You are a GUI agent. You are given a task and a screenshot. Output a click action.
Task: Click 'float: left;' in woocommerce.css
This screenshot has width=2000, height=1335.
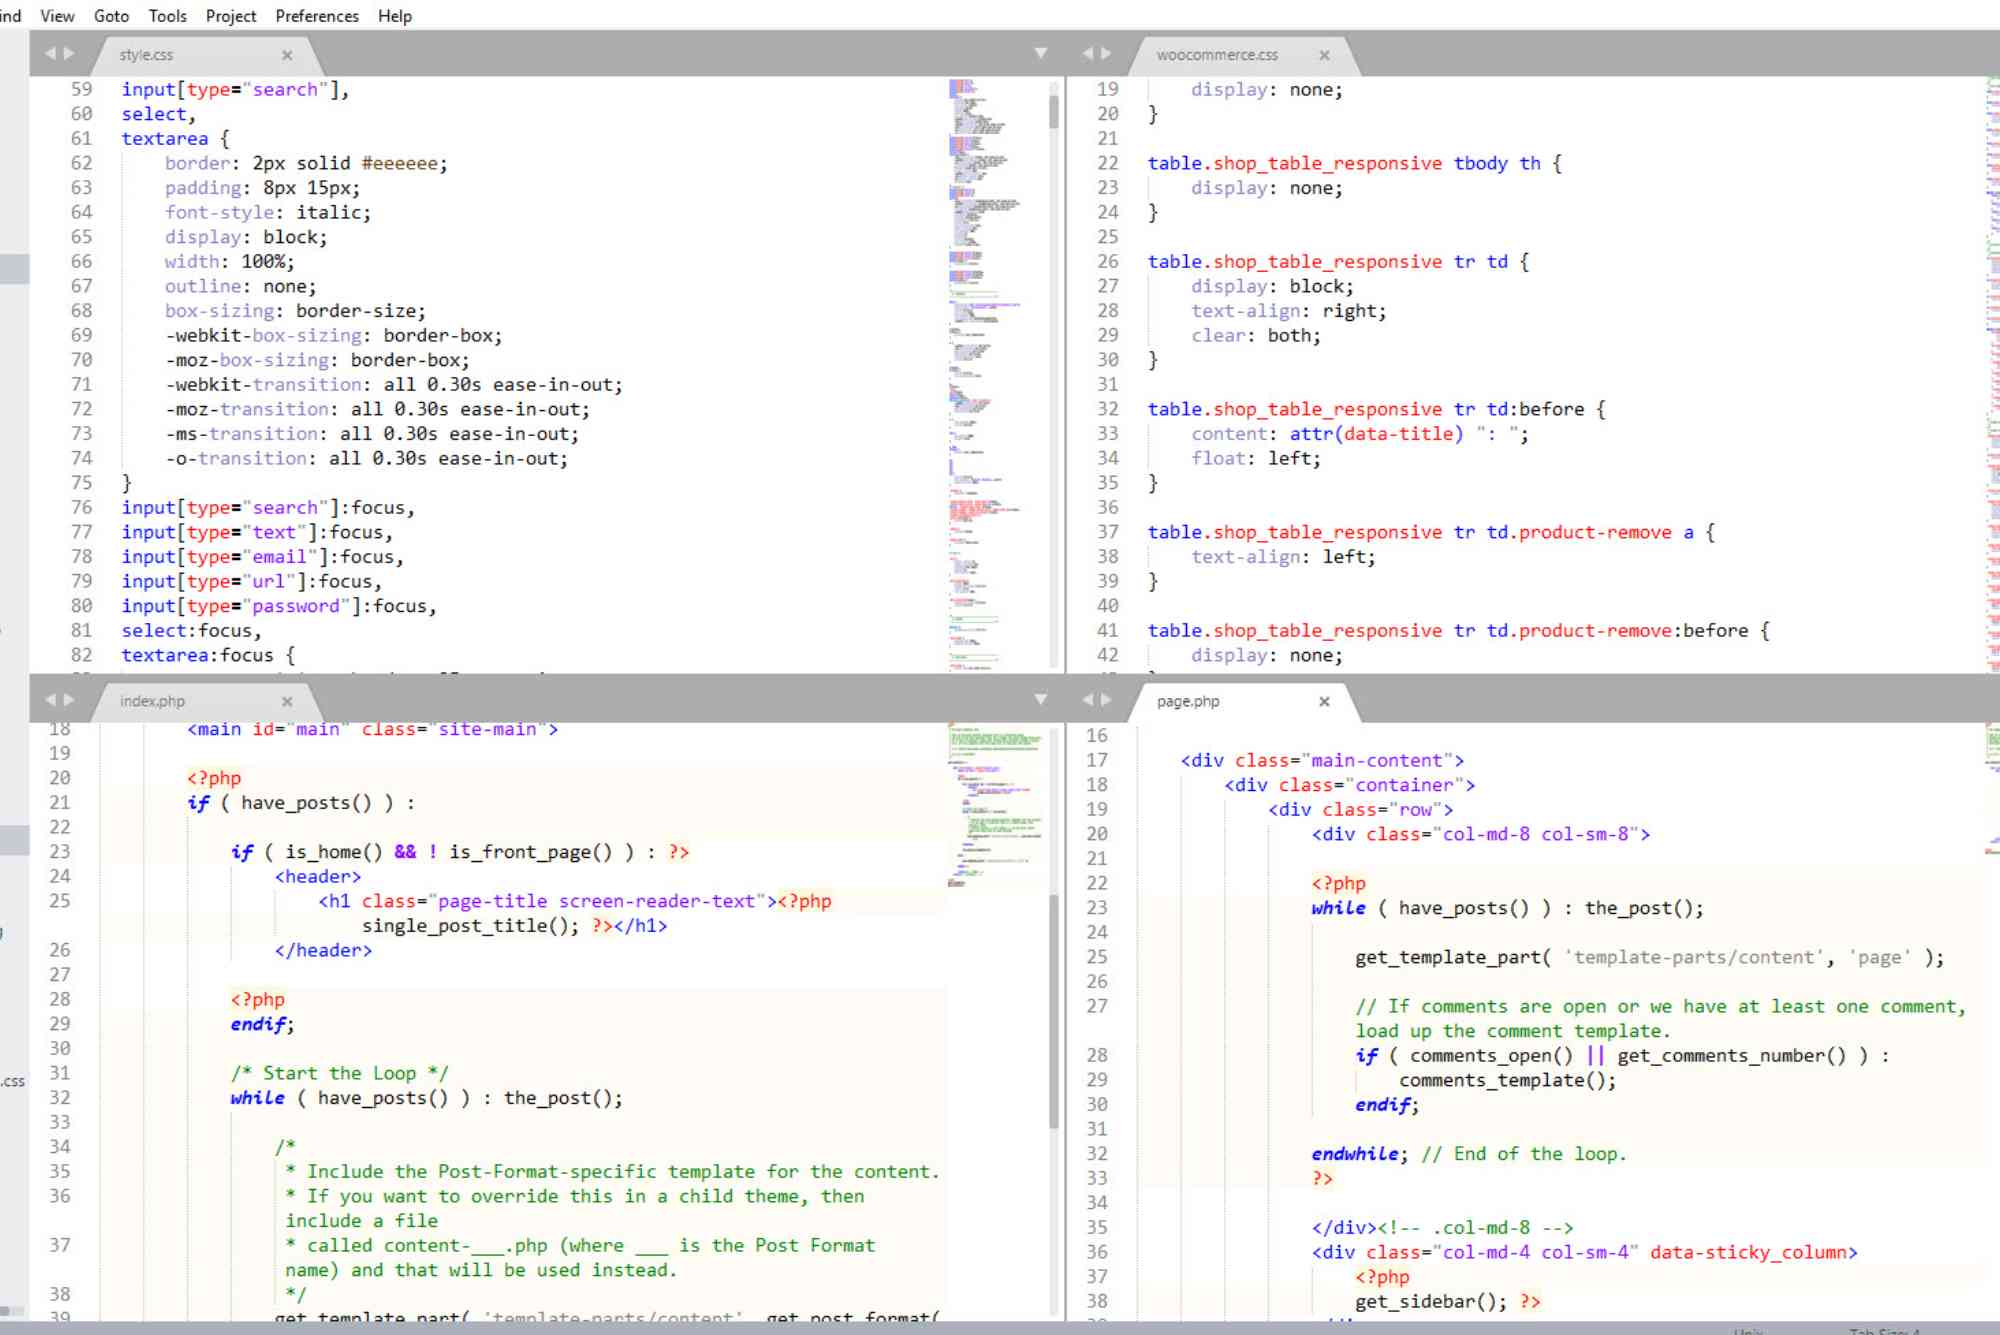point(1255,458)
